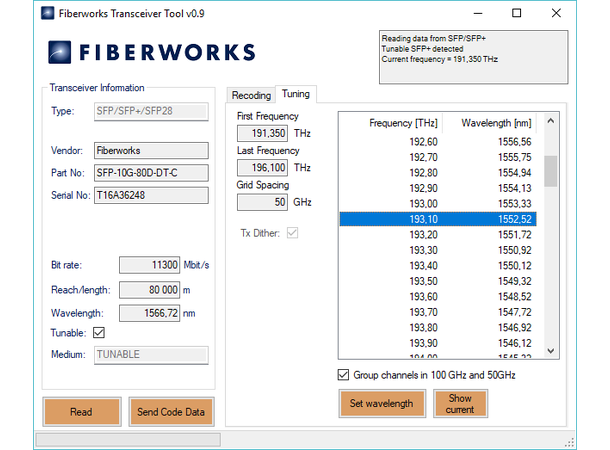Select the 193,80 THz row
610x450 pixels.
pyautogui.click(x=438, y=327)
